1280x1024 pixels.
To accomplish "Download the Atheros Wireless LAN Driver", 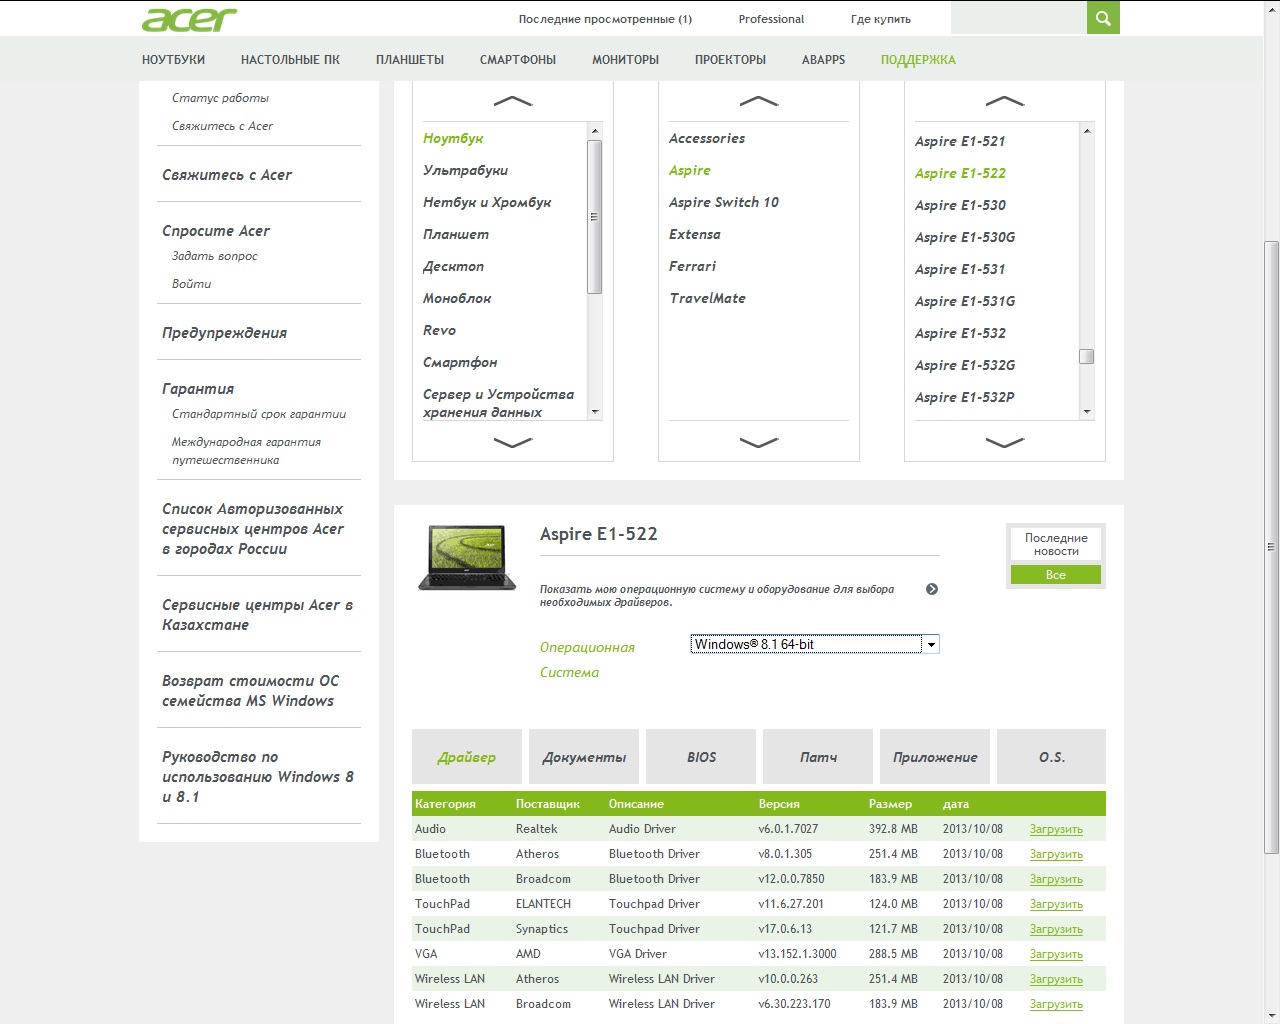I will point(1056,979).
